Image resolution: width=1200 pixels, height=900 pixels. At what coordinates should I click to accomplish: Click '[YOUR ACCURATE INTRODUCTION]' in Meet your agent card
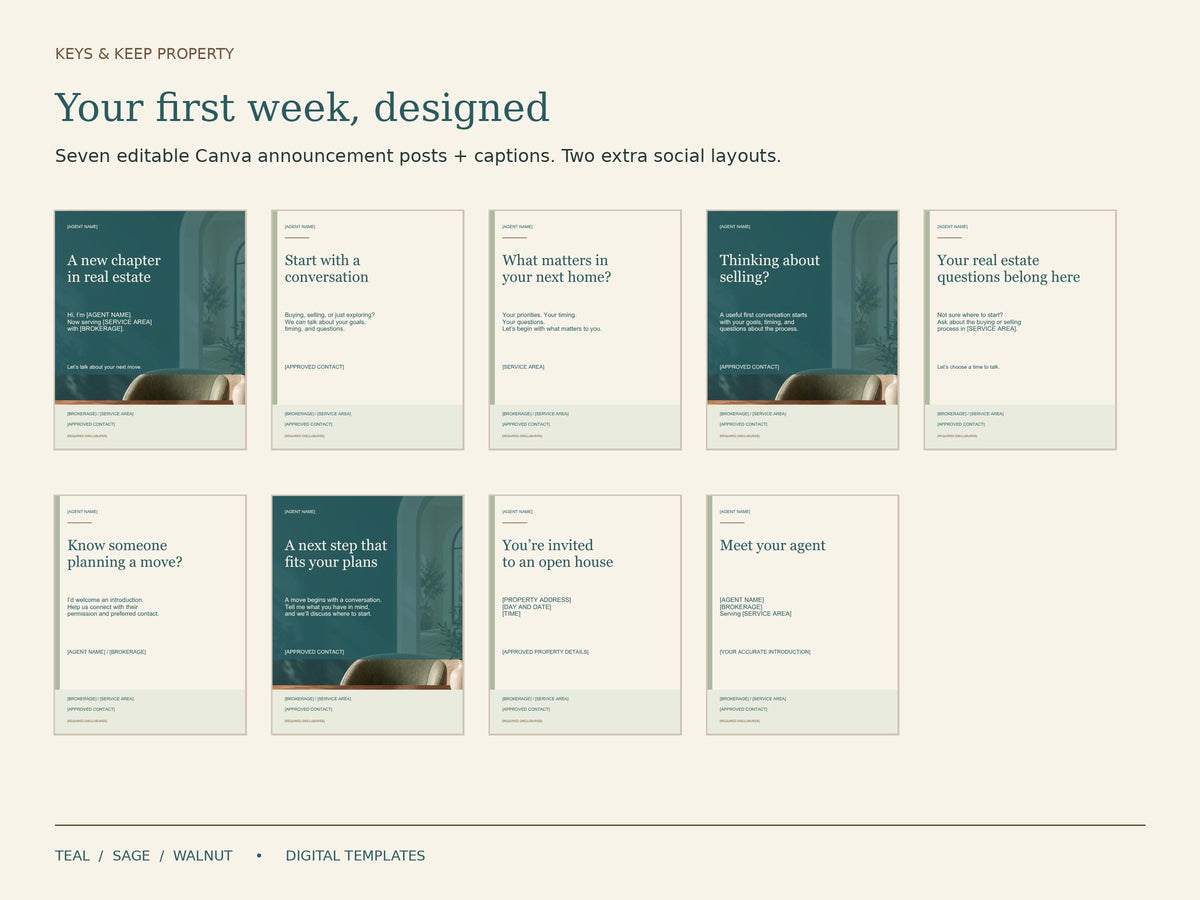[765, 652]
